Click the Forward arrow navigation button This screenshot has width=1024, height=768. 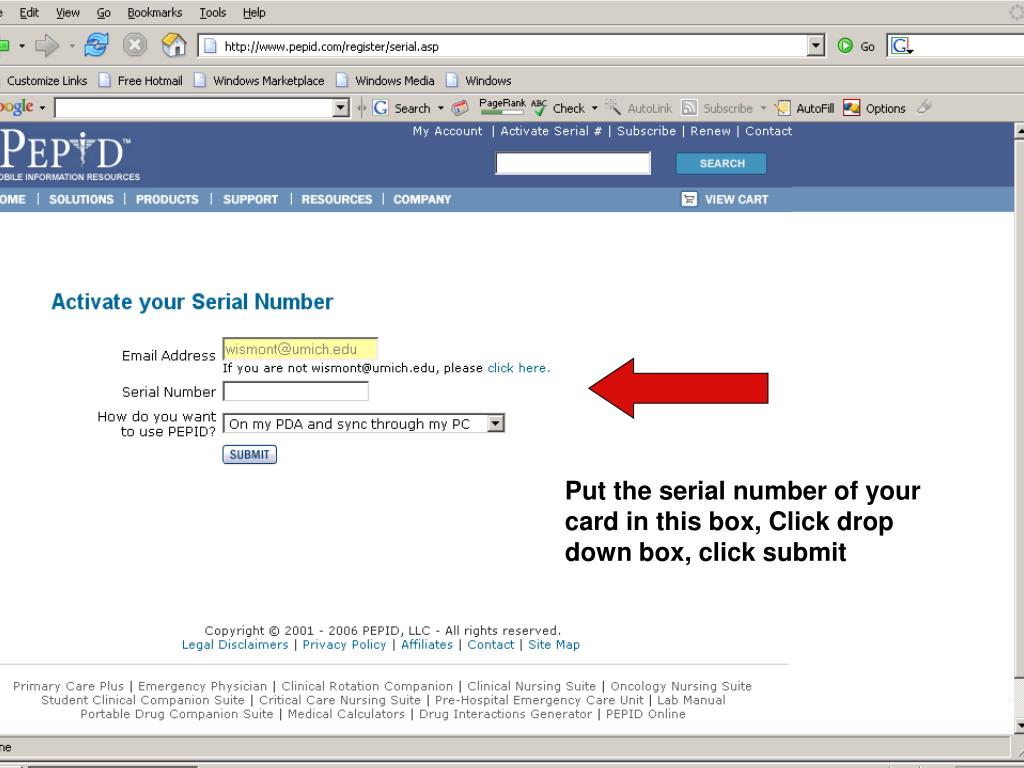[x=46, y=46]
